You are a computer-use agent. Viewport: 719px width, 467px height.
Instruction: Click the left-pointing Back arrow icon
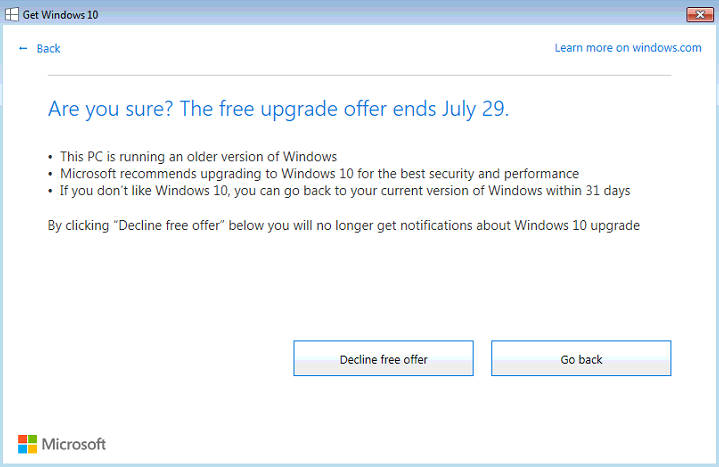point(23,48)
